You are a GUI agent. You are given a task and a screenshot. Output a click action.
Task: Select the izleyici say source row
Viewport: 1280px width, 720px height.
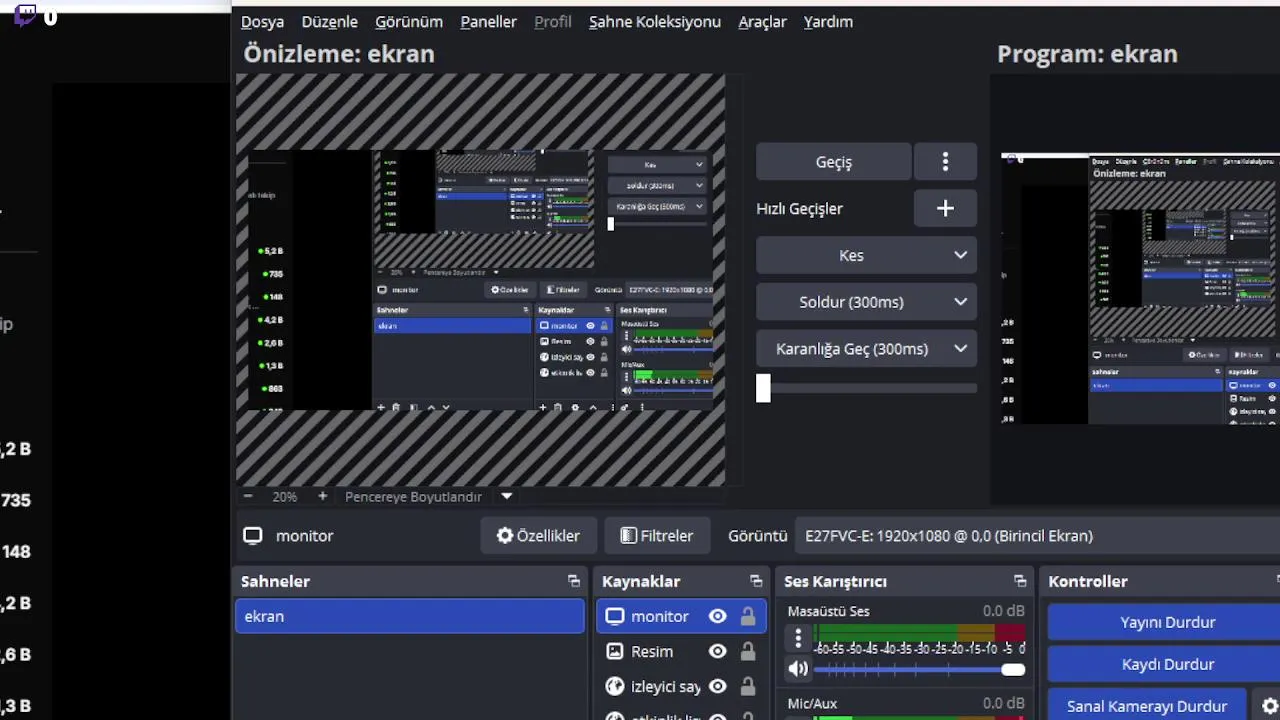pyautogui.click(x=682, y=687)
